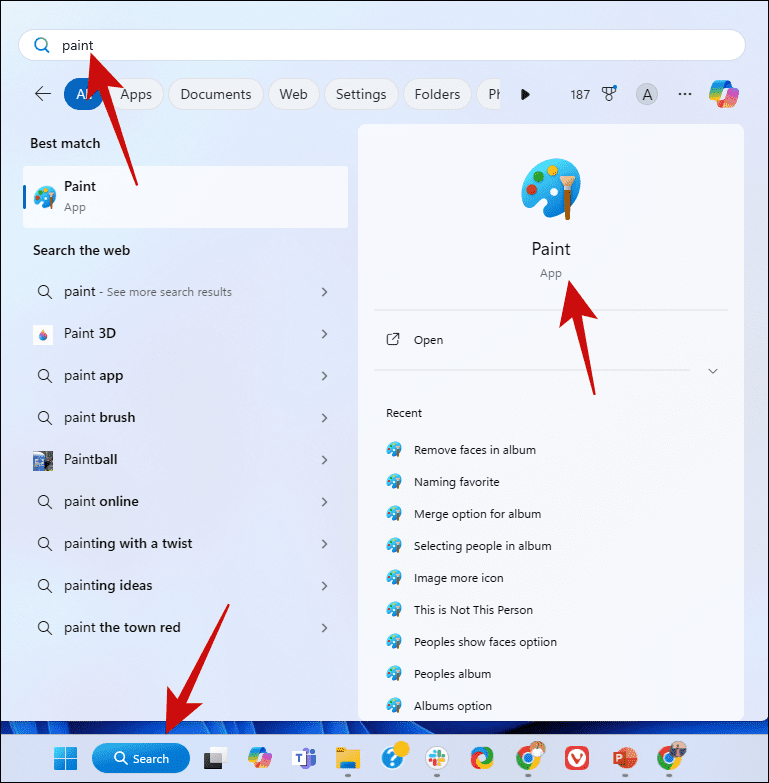The width and height of the screenshot is (769, 783).
Task: Click the Copilot icon in the search panel
Action: [x=723, y=94]
